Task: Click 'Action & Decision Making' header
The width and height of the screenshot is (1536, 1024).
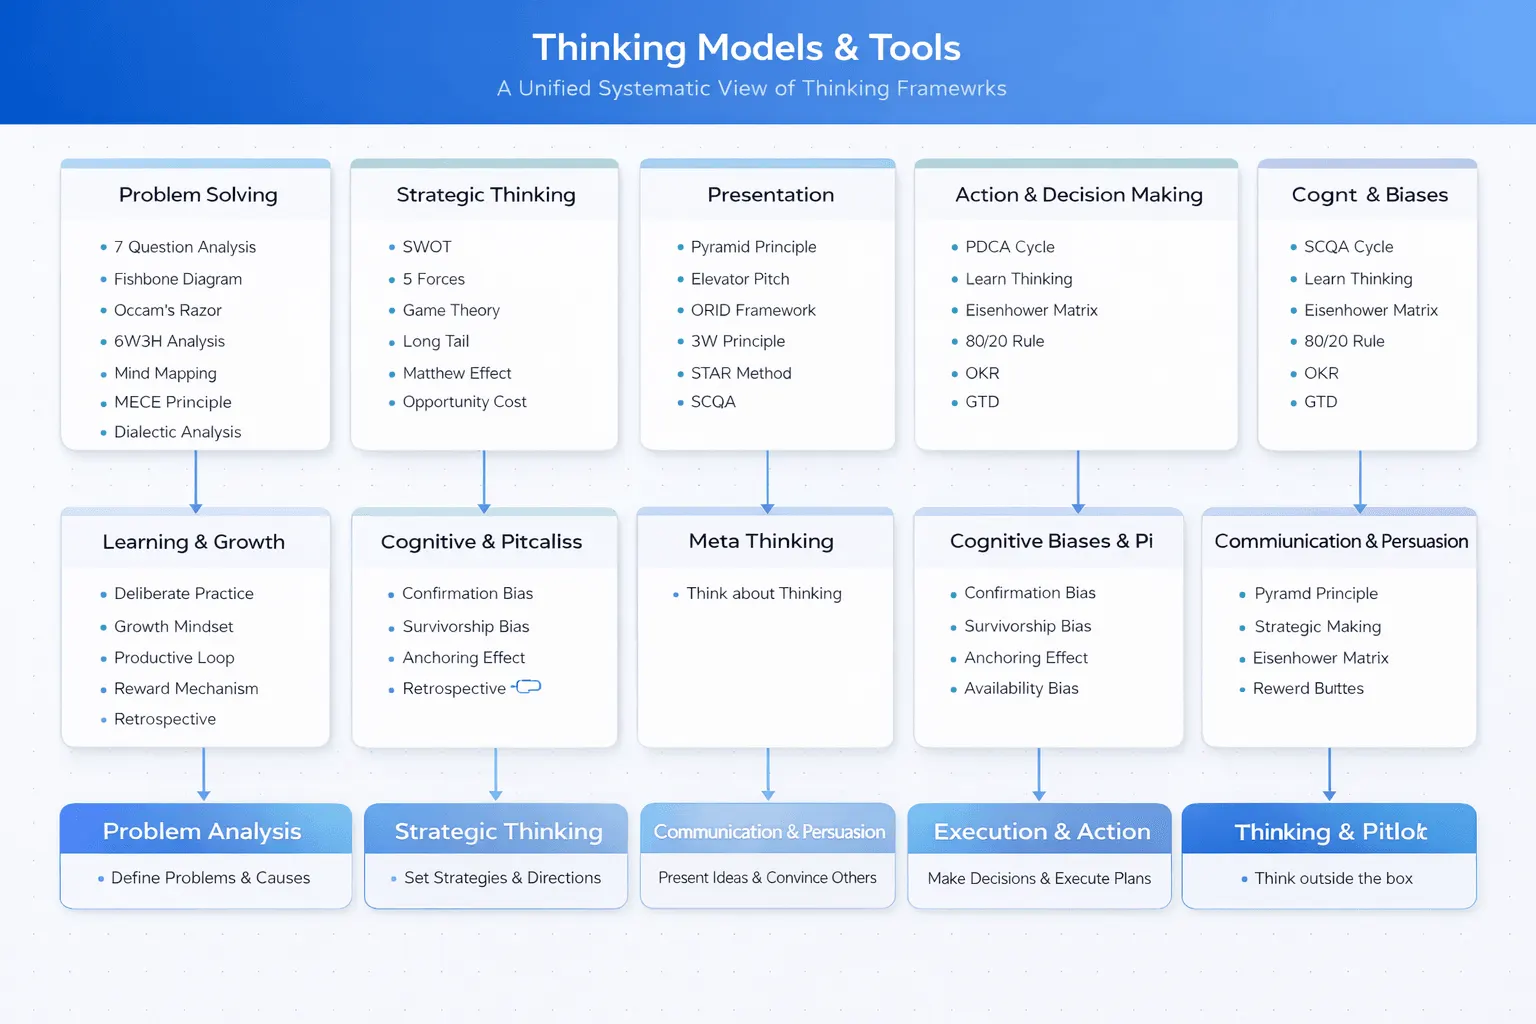Action: (1079, 194)
